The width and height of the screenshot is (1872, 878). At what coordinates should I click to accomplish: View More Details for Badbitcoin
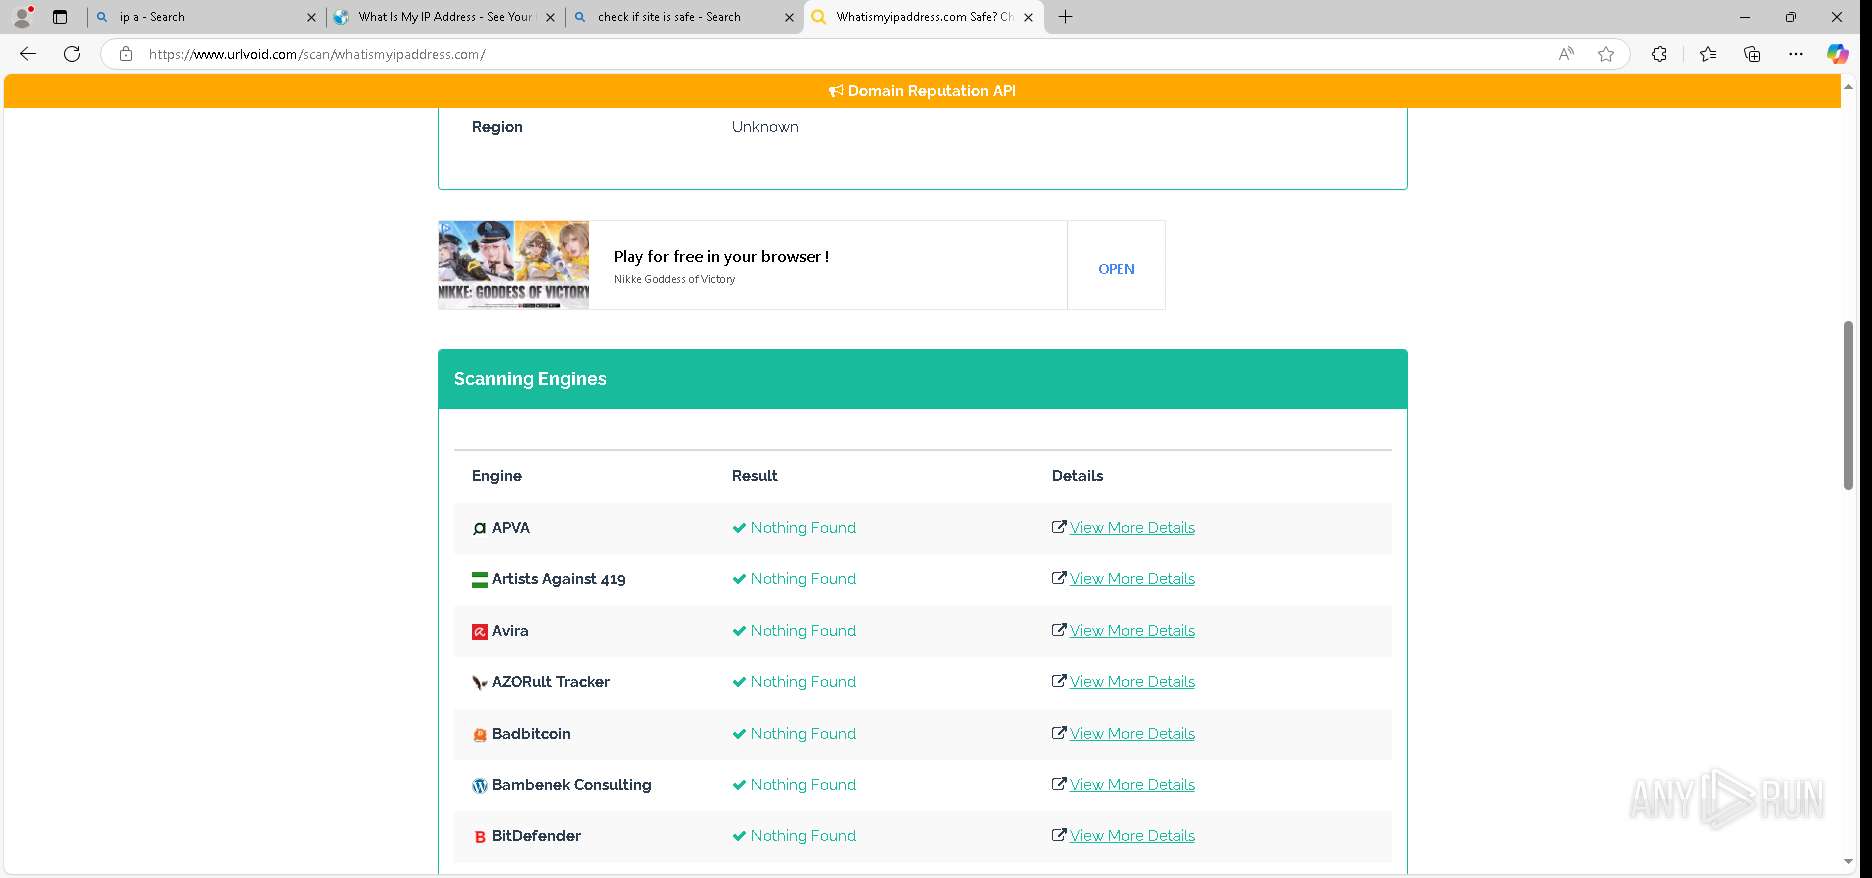click(x=1132, y=734)
